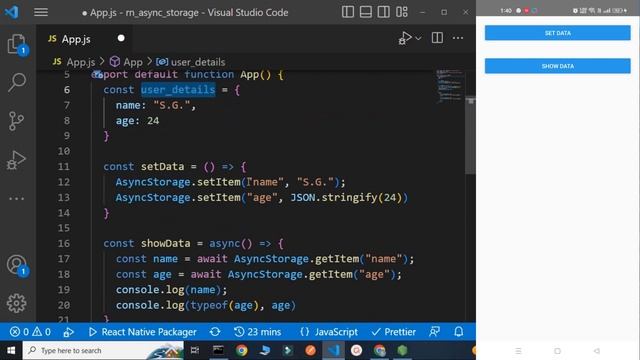Open the Explorer view in activity bar

[16, 44]
